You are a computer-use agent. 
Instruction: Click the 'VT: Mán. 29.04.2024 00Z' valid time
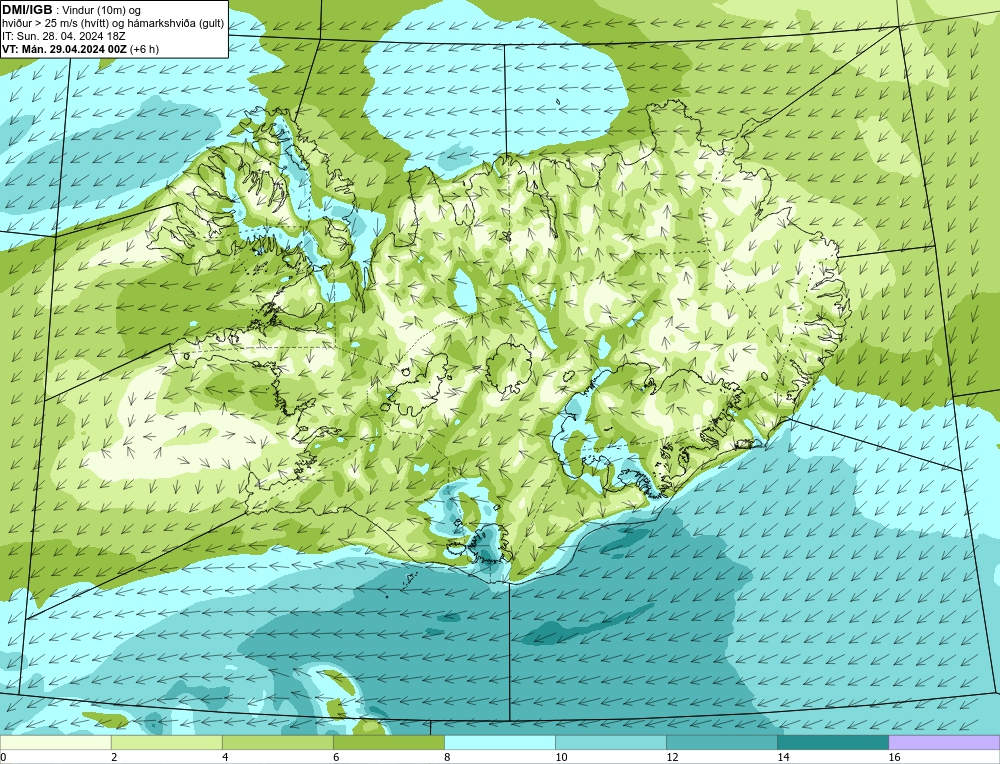[64, 49]
